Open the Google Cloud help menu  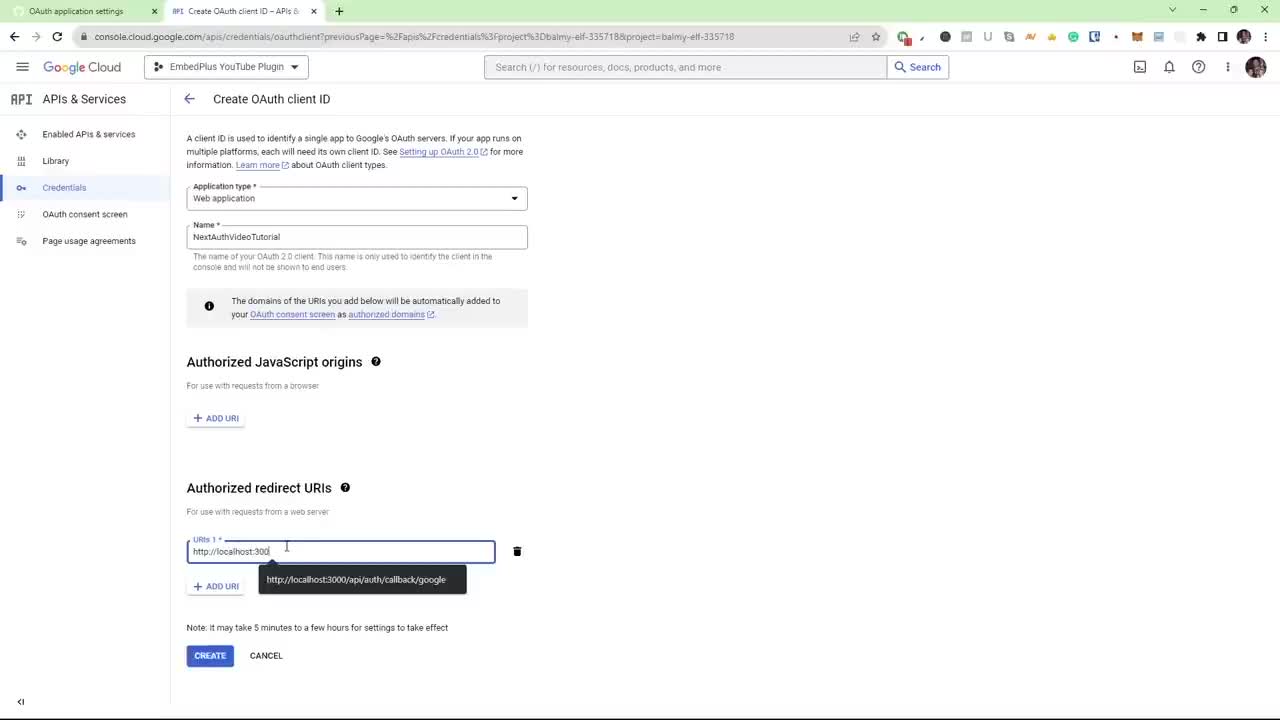(1199, 67)
